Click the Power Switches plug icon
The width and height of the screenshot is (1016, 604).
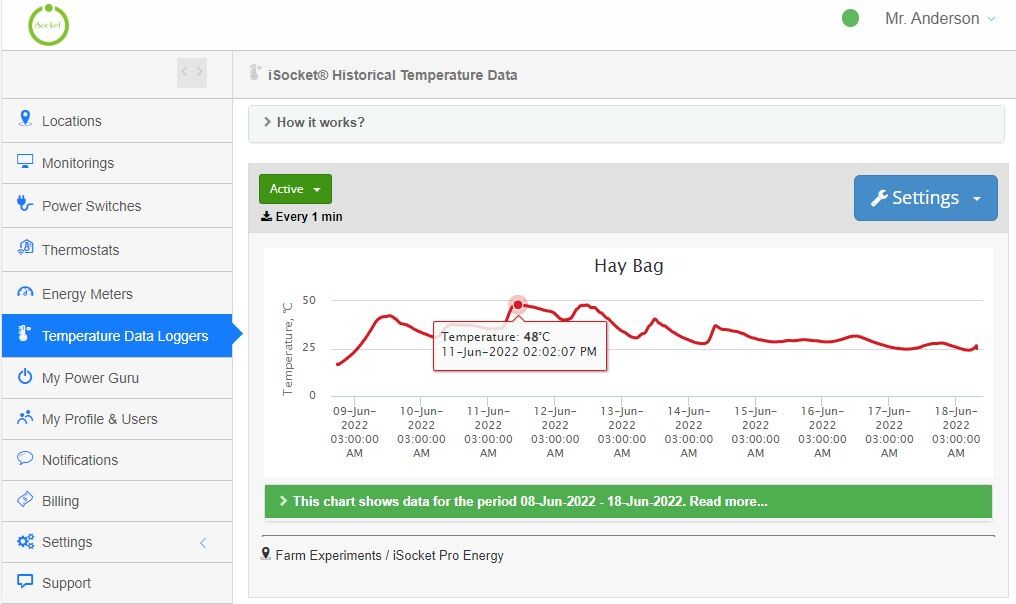pyautogui.click(x=25, y=203)
